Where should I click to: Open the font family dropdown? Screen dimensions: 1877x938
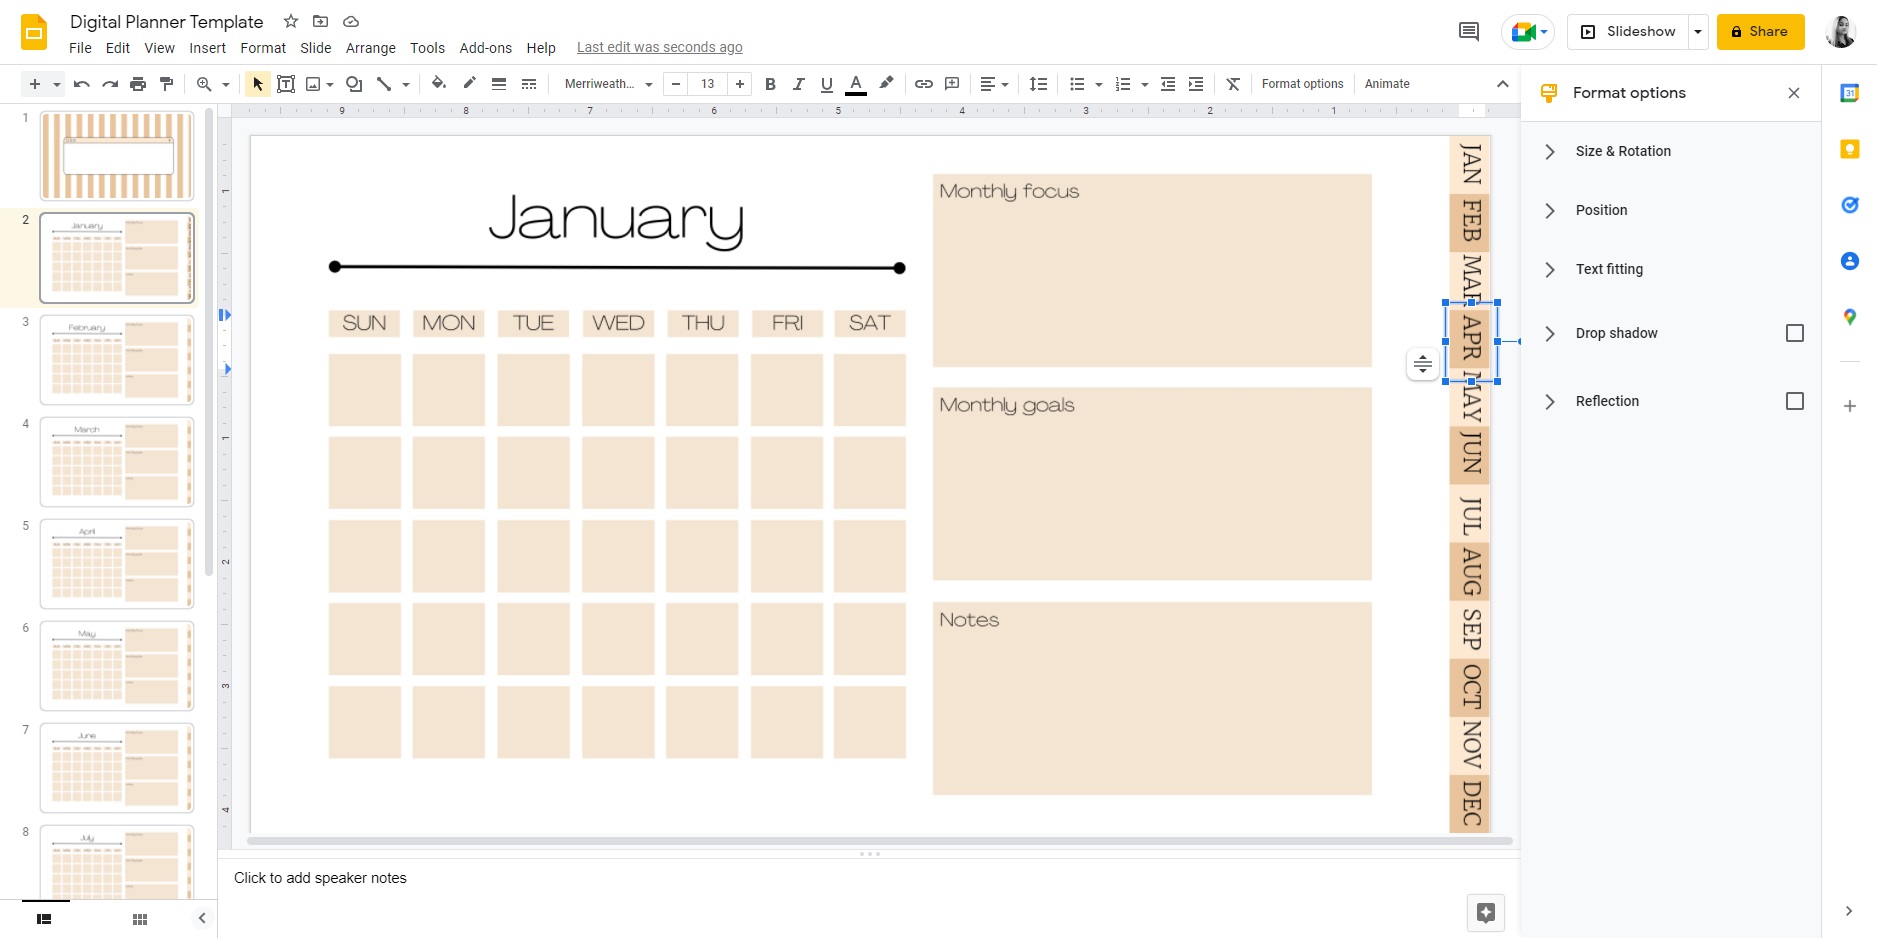(608, 84)
